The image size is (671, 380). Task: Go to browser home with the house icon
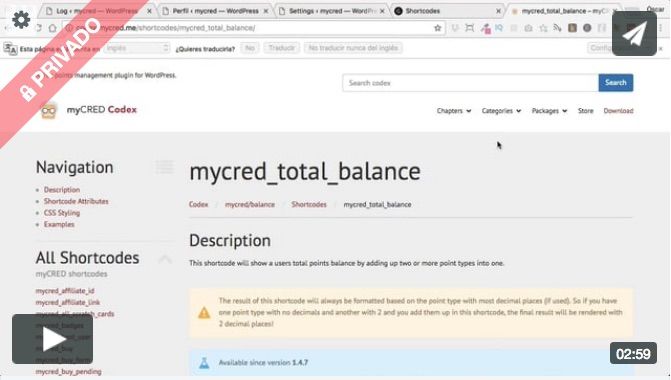pyautogui.click(x=53, y=28)
